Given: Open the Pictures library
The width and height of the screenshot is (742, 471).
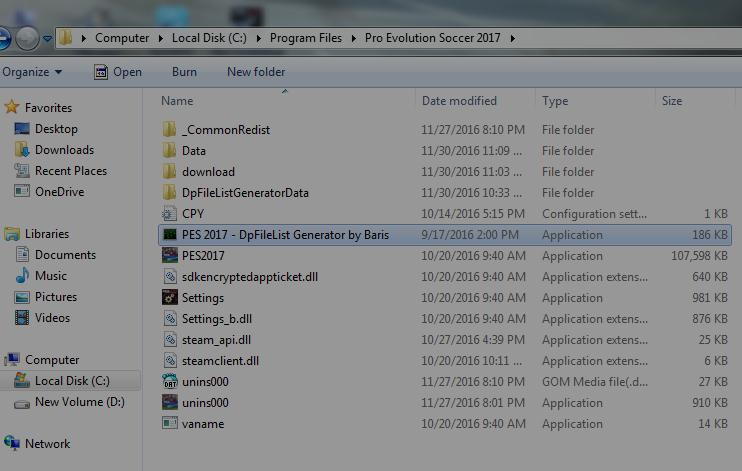Looking at the screenshot, I should click(x=56, y=297).
